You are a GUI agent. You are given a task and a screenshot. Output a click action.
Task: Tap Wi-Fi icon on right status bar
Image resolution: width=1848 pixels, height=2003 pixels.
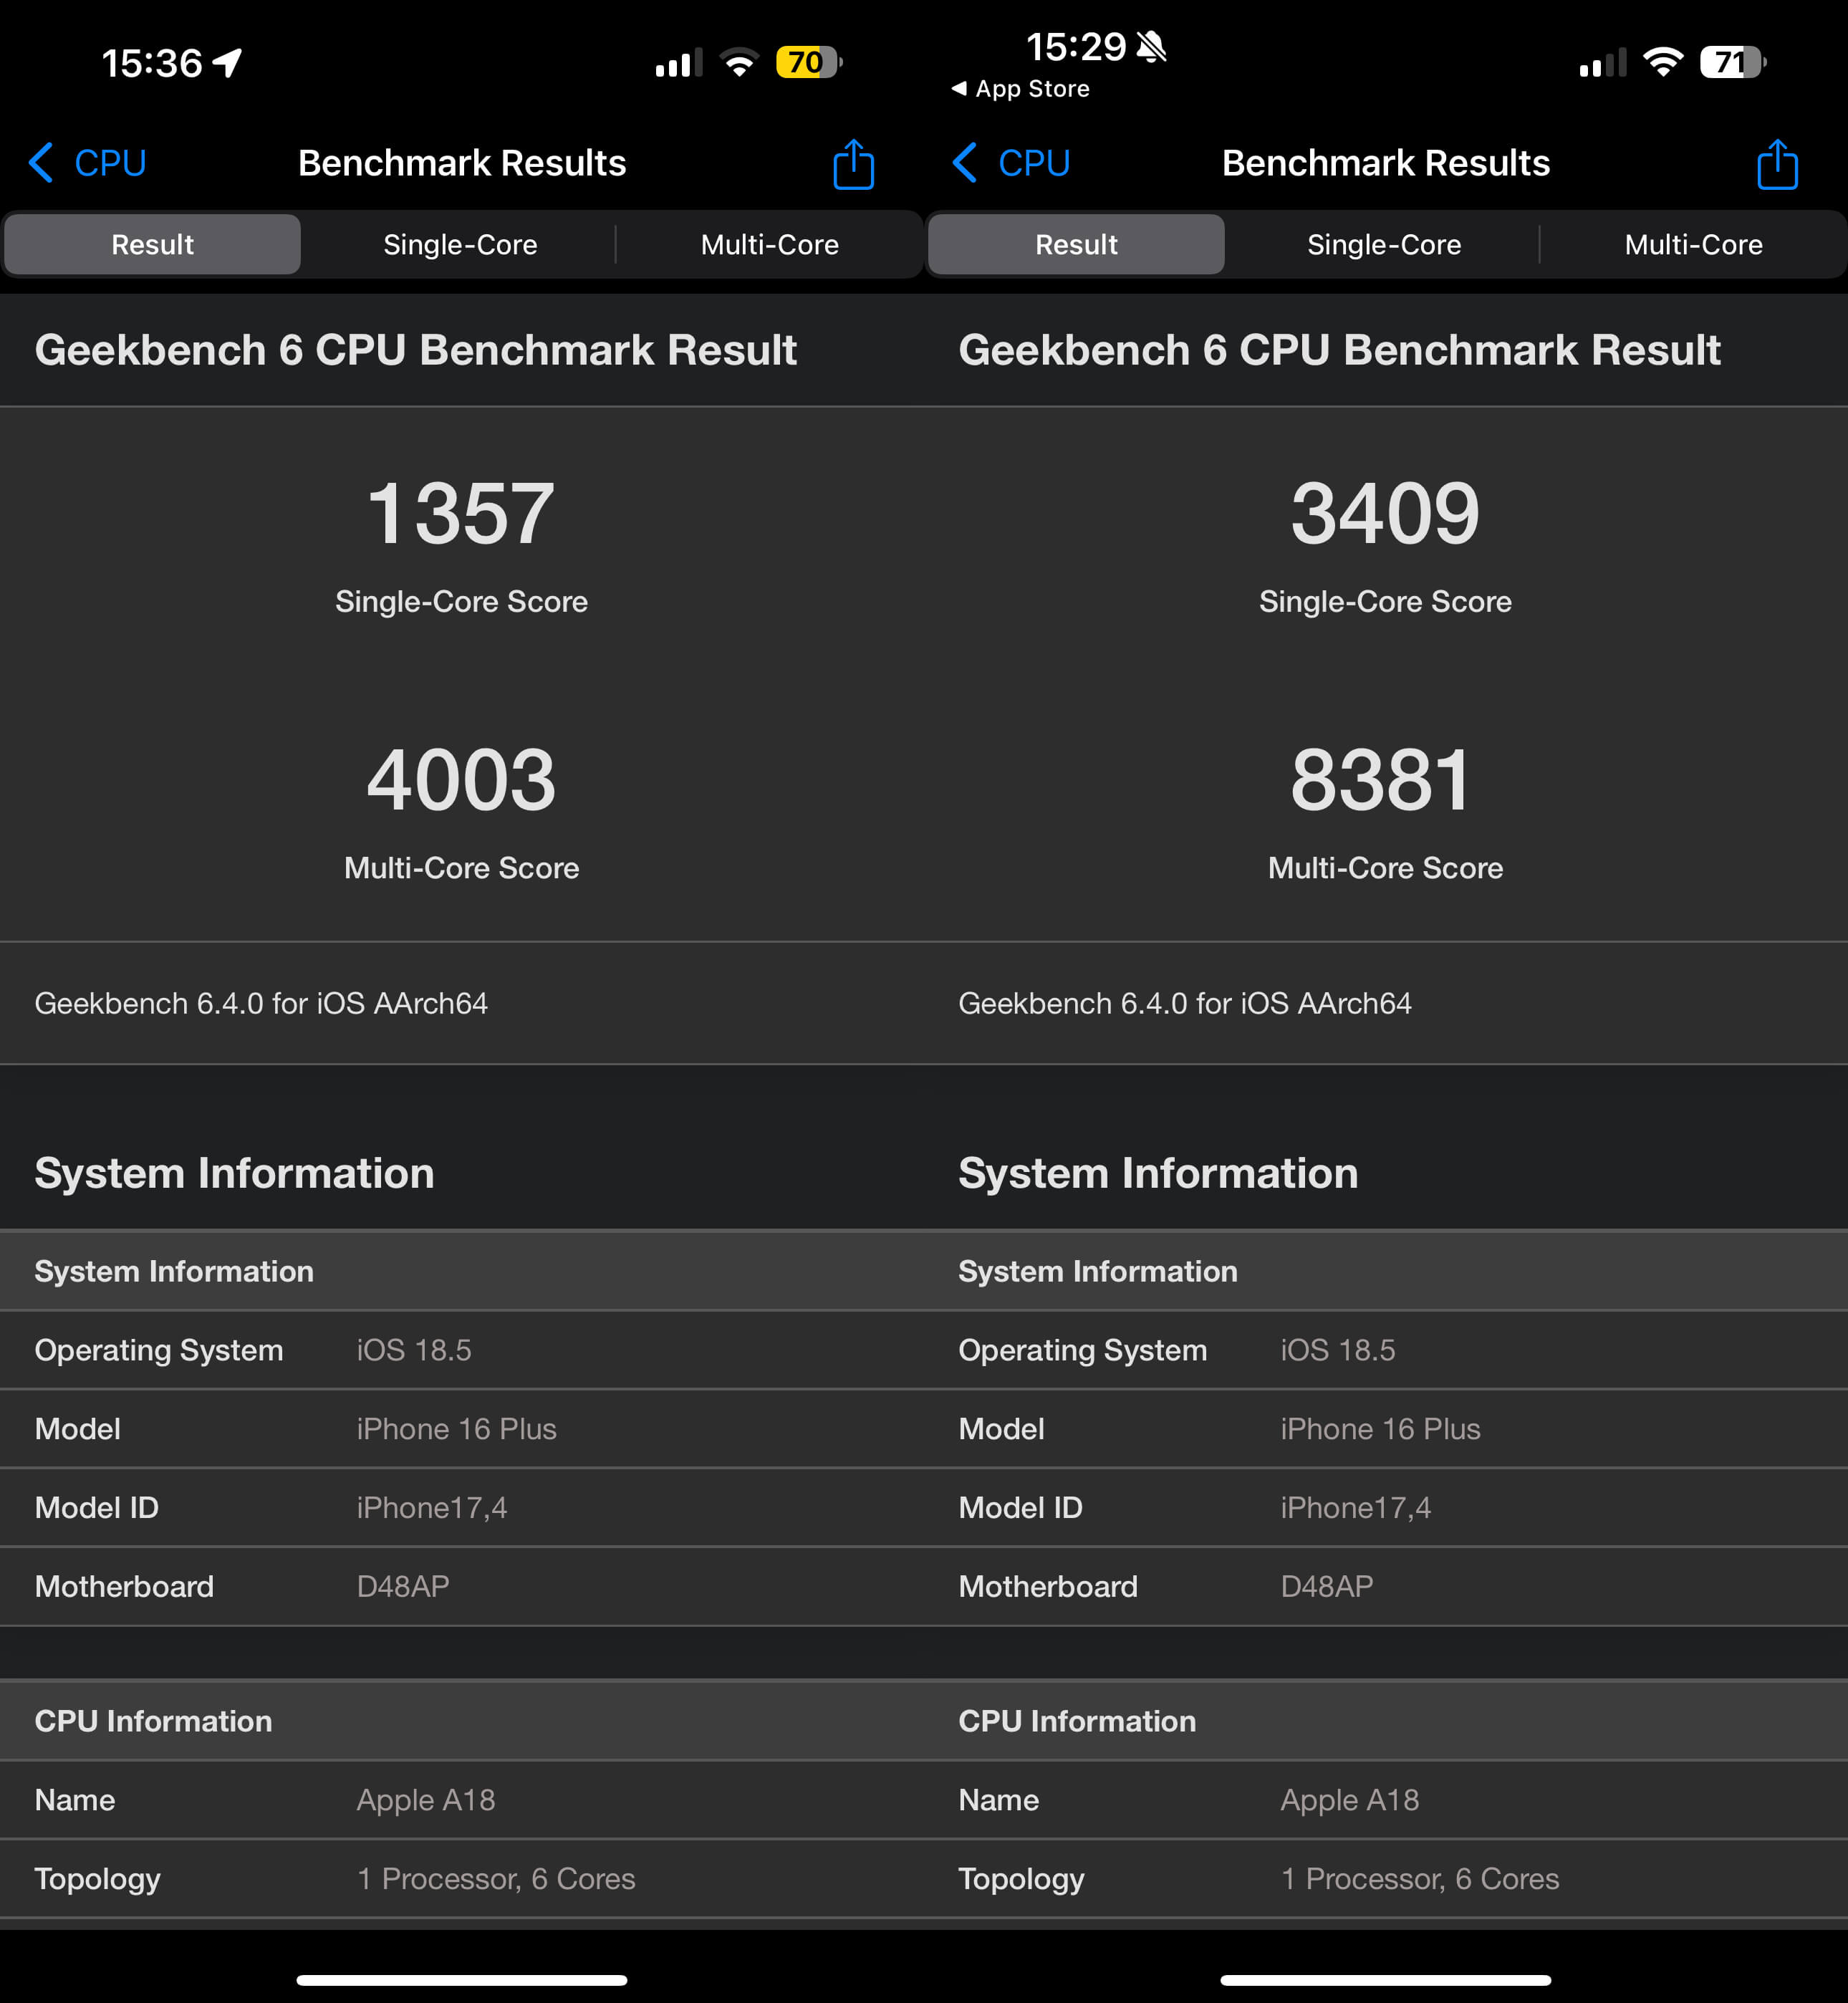1663,63
